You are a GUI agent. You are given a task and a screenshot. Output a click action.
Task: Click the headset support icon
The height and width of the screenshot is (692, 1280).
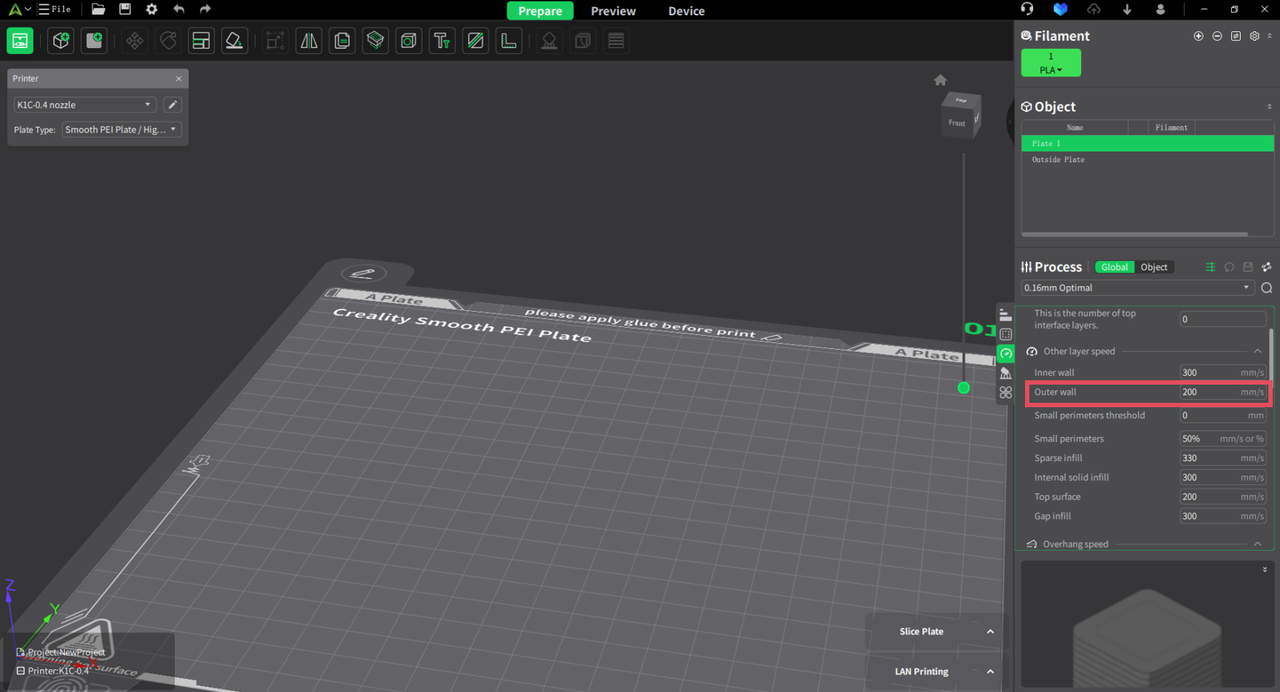1027,9
